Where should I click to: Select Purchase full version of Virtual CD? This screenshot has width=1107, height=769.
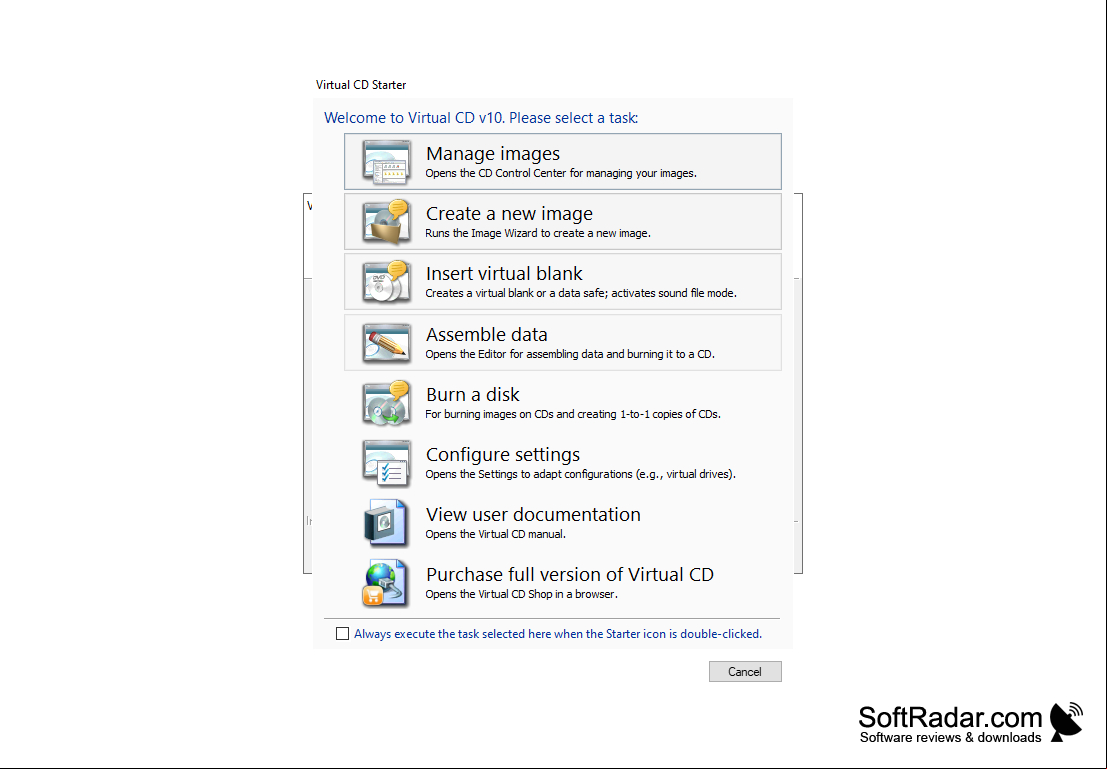tap(570, 574)
